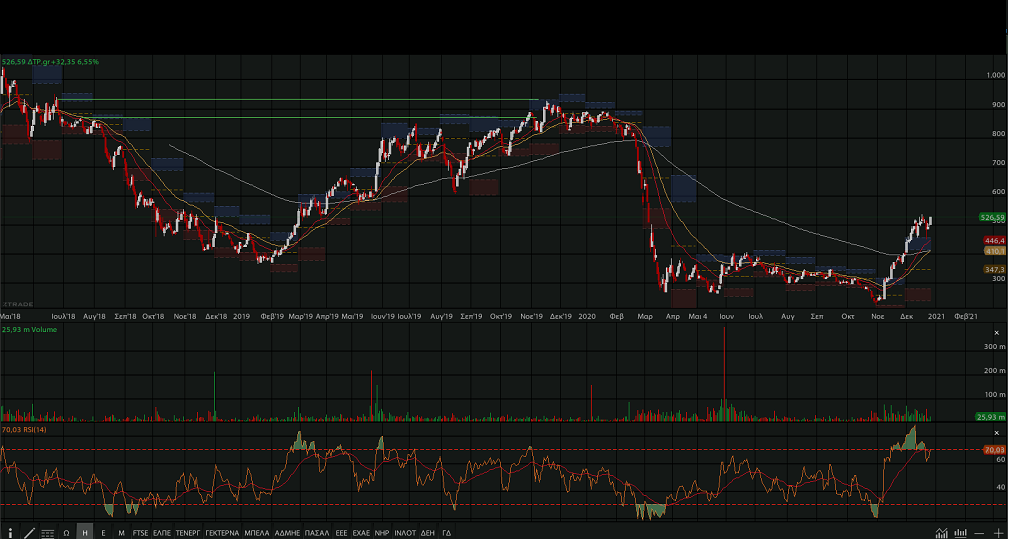Open the ΕΛΠΕ symbol shortcut

coord(162,533)
